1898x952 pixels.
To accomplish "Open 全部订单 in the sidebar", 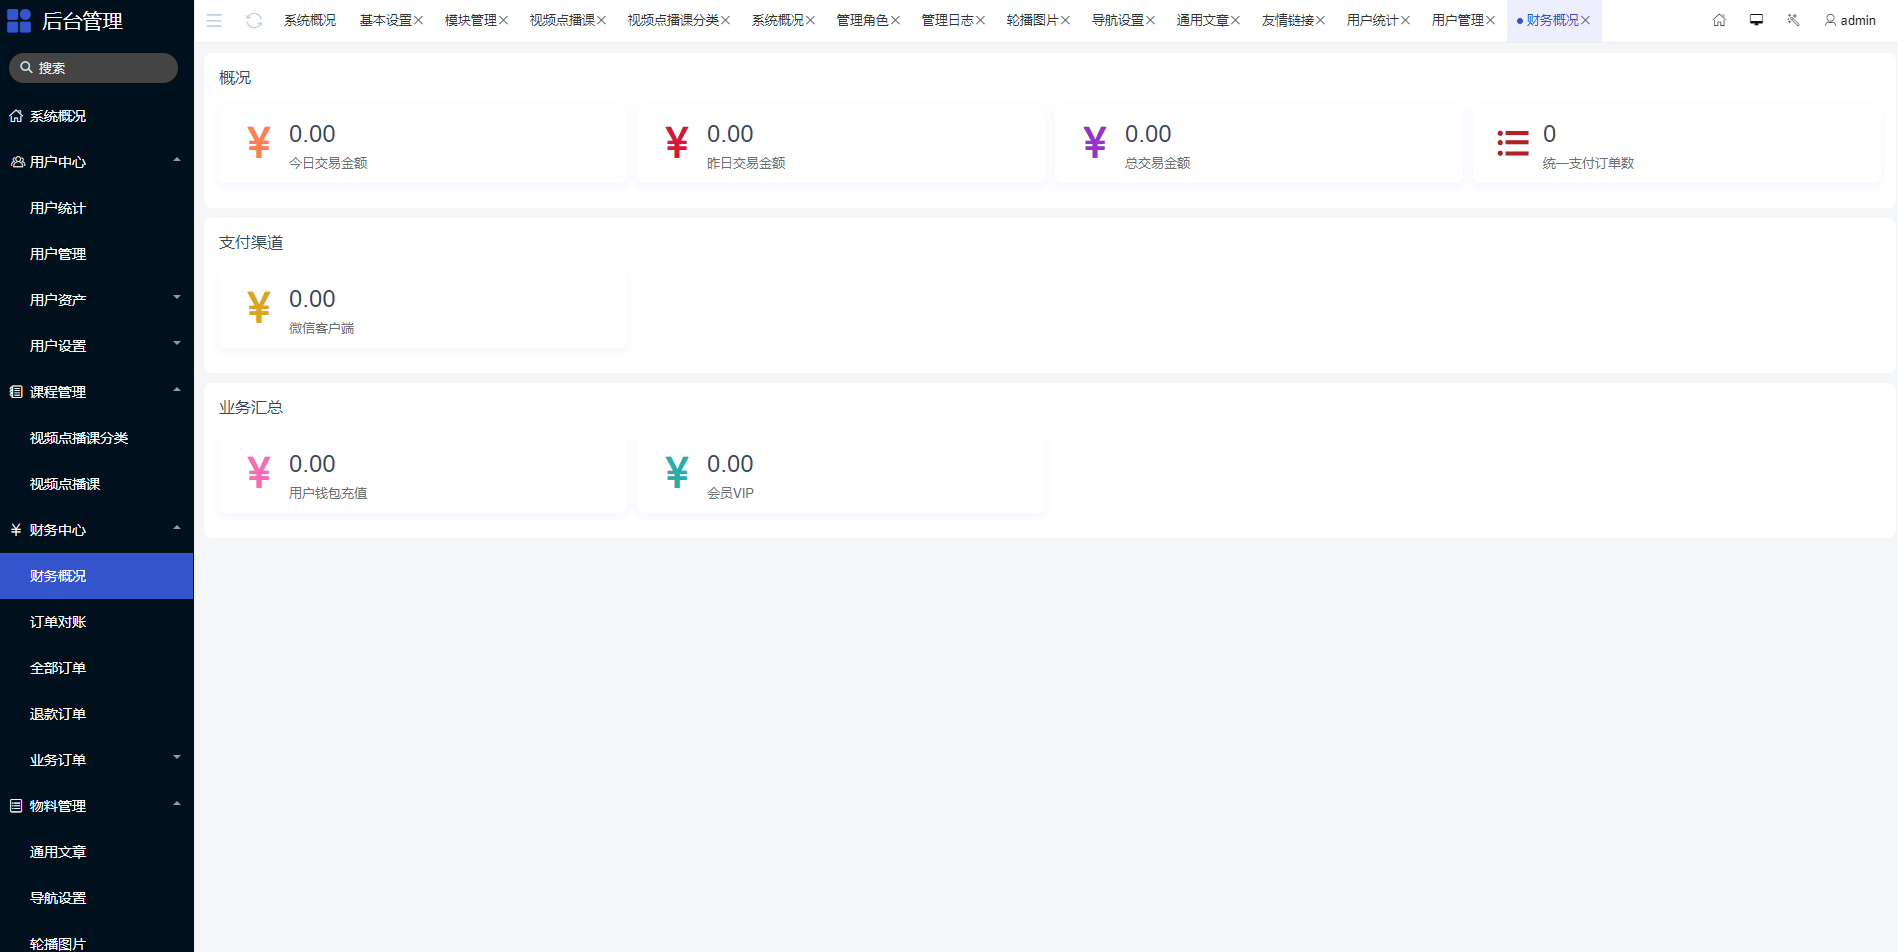I will (x=97, y=668).
